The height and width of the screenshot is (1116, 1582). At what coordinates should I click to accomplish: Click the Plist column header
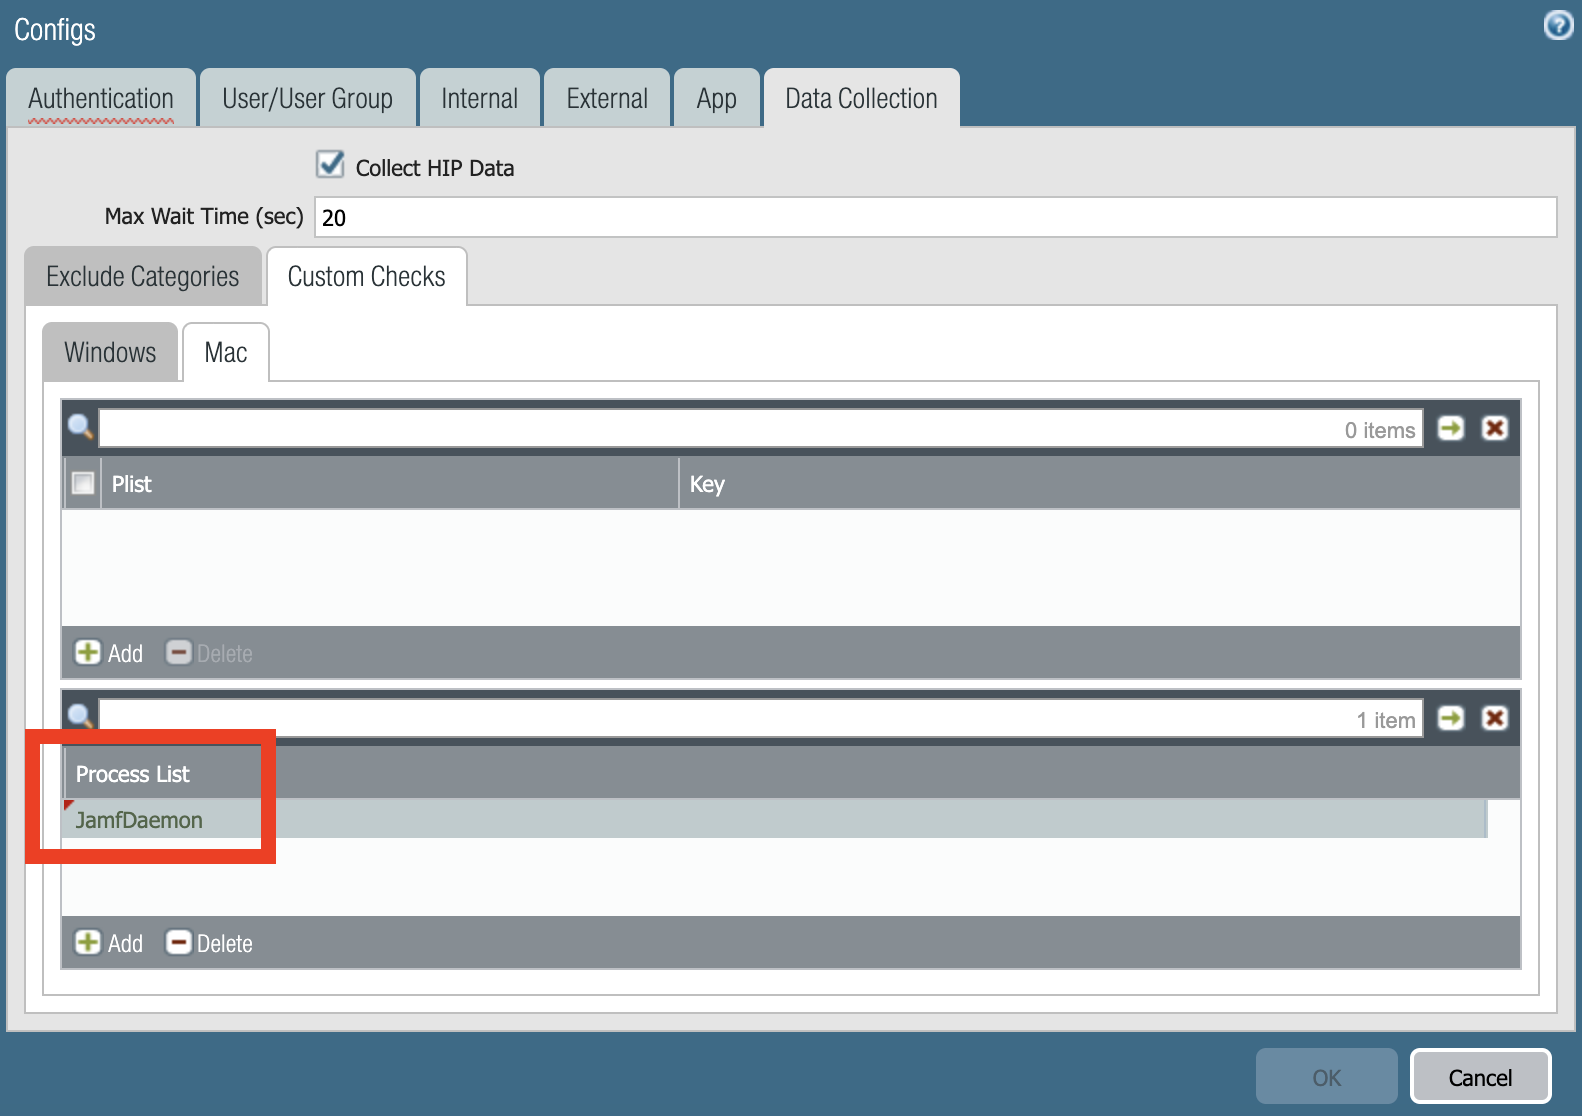(x=390, y=484)
